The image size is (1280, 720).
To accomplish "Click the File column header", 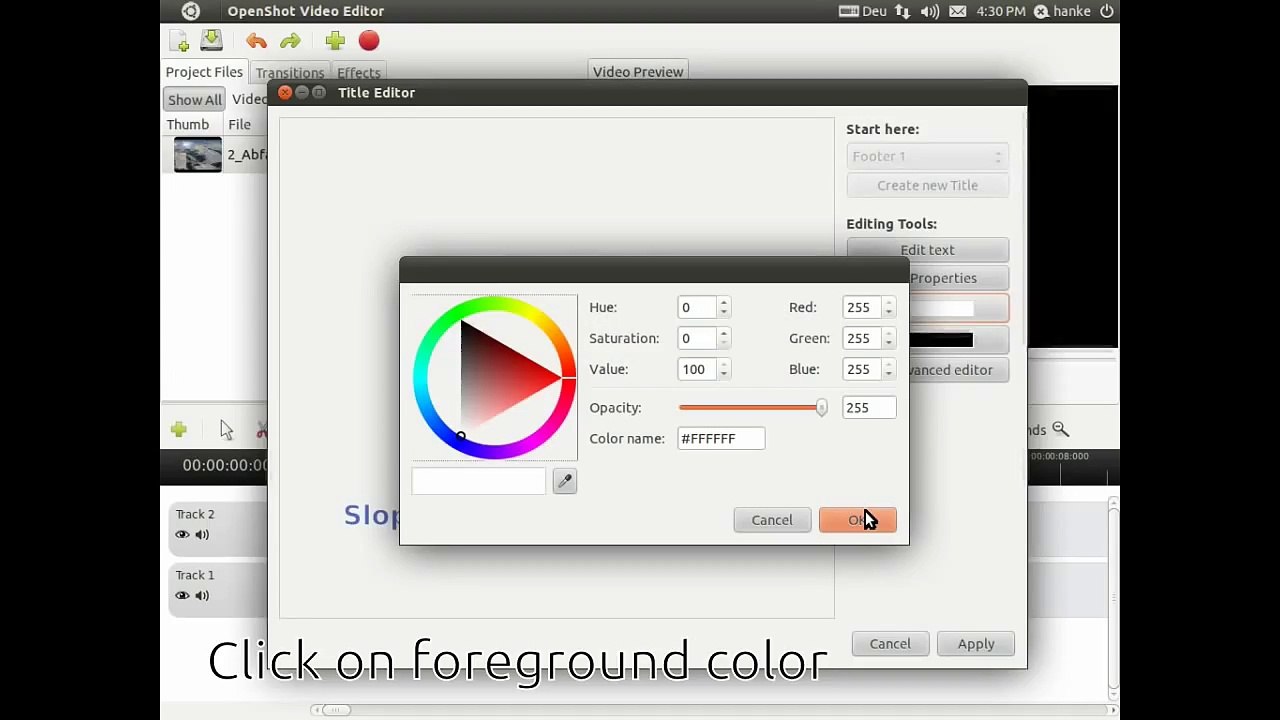I will [x=239, y=125].
